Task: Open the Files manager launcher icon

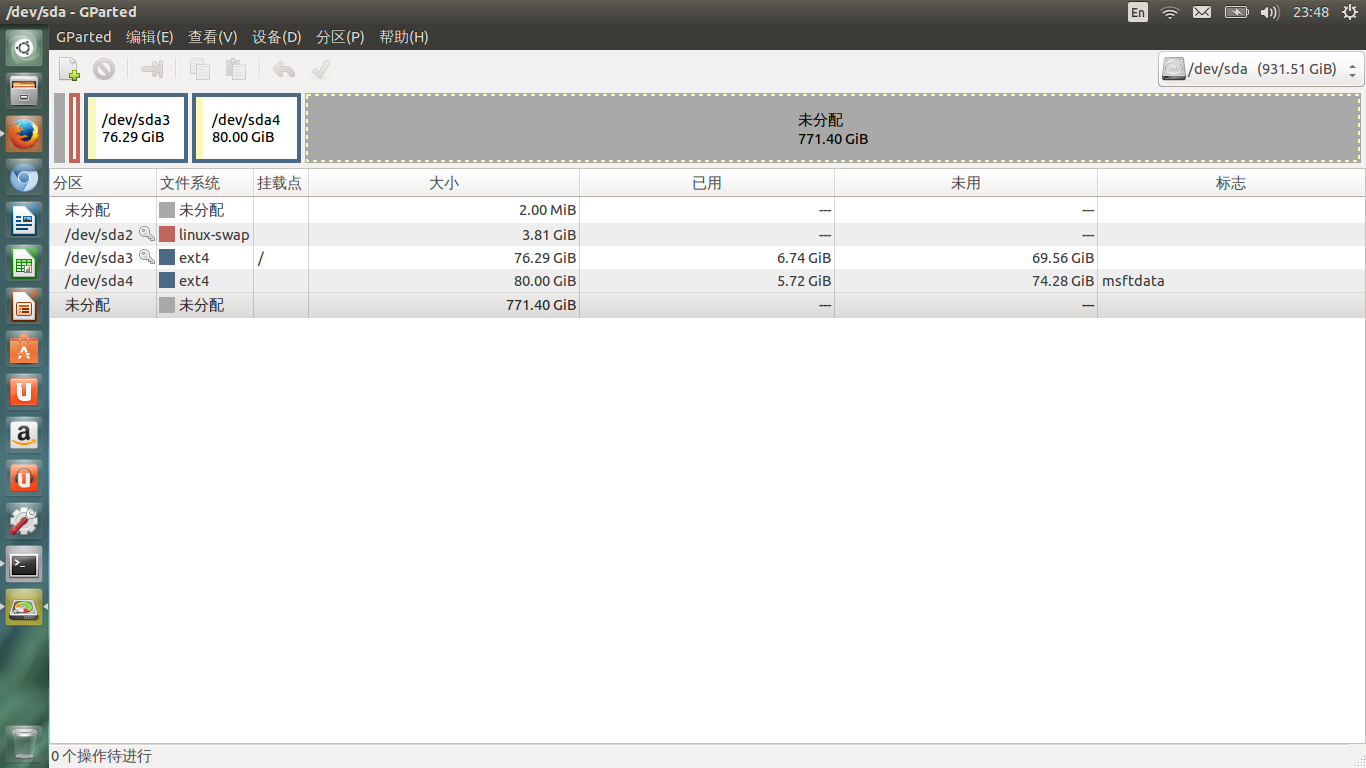Action: 24,90
